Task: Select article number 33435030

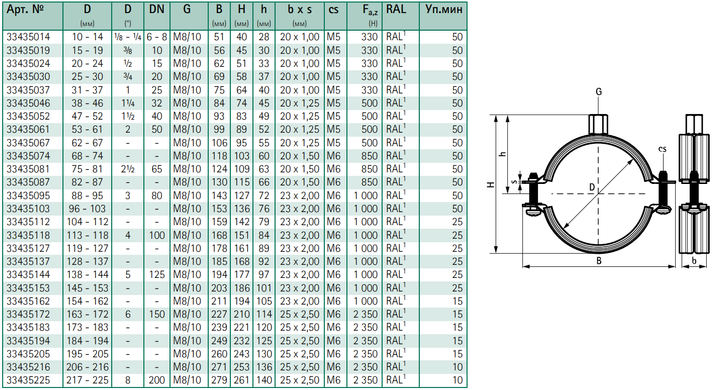Action: tap(28, 77)
